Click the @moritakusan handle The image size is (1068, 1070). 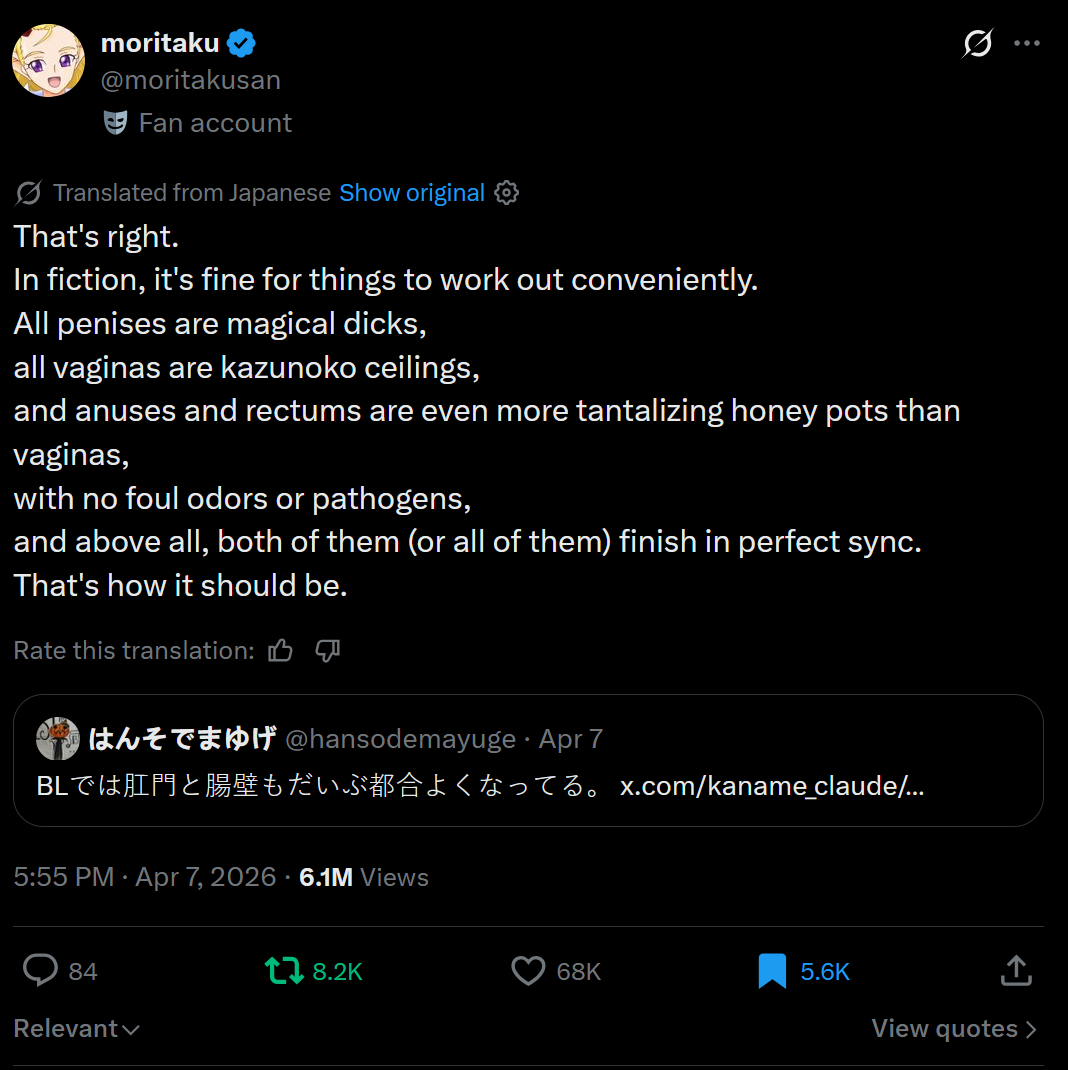point(191,80)
